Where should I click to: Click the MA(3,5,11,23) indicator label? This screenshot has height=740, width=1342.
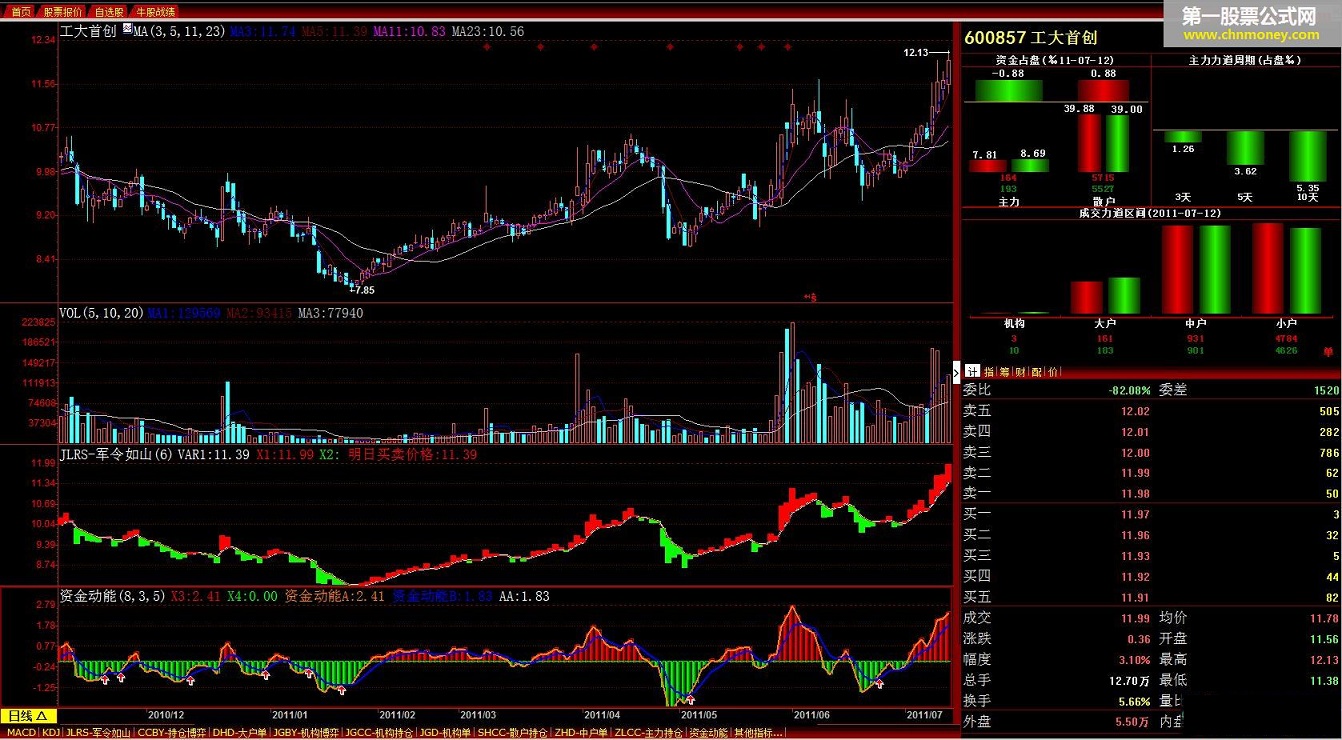[181, 32]
